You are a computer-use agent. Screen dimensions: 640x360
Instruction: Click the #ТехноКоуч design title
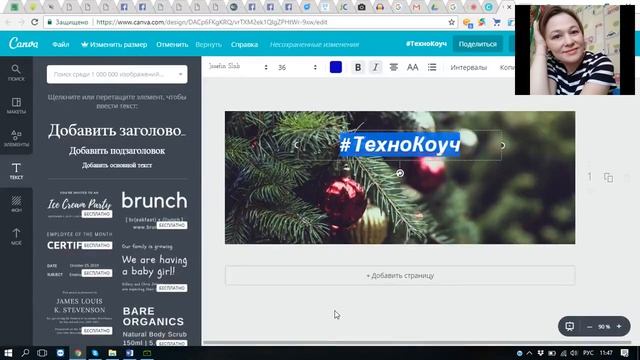(x=426, y=44)
